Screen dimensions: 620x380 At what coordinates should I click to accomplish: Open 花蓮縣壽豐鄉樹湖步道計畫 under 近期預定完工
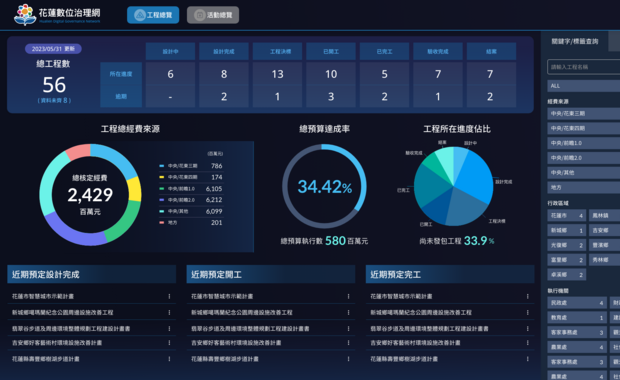coord(404,359)
